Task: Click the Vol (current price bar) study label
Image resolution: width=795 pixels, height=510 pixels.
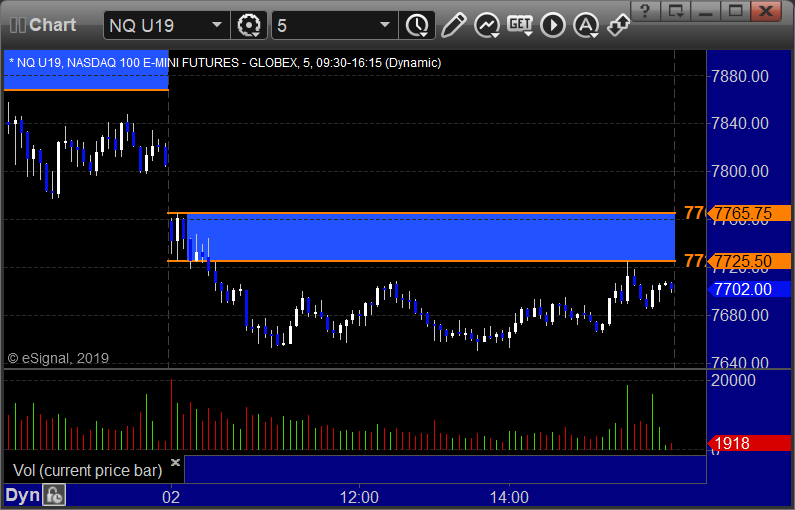Action: [x=87, y=470]
